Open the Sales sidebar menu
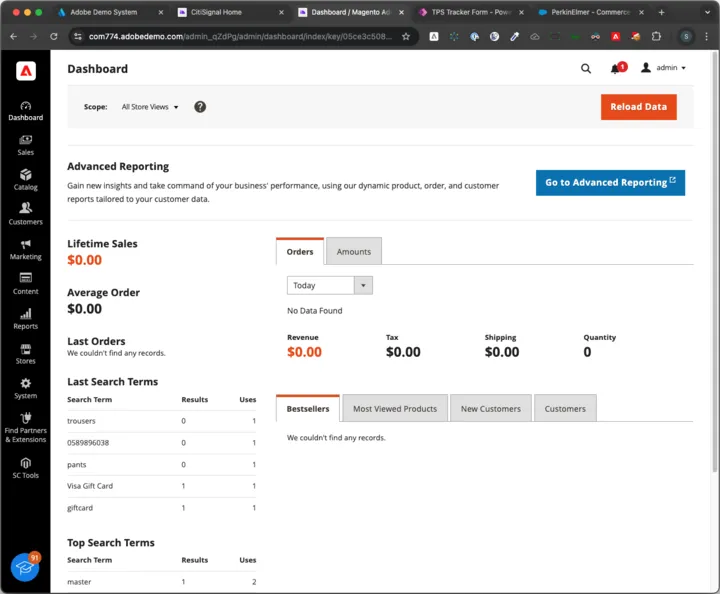This screenshot has height=594, width=720. coord(26,146)
